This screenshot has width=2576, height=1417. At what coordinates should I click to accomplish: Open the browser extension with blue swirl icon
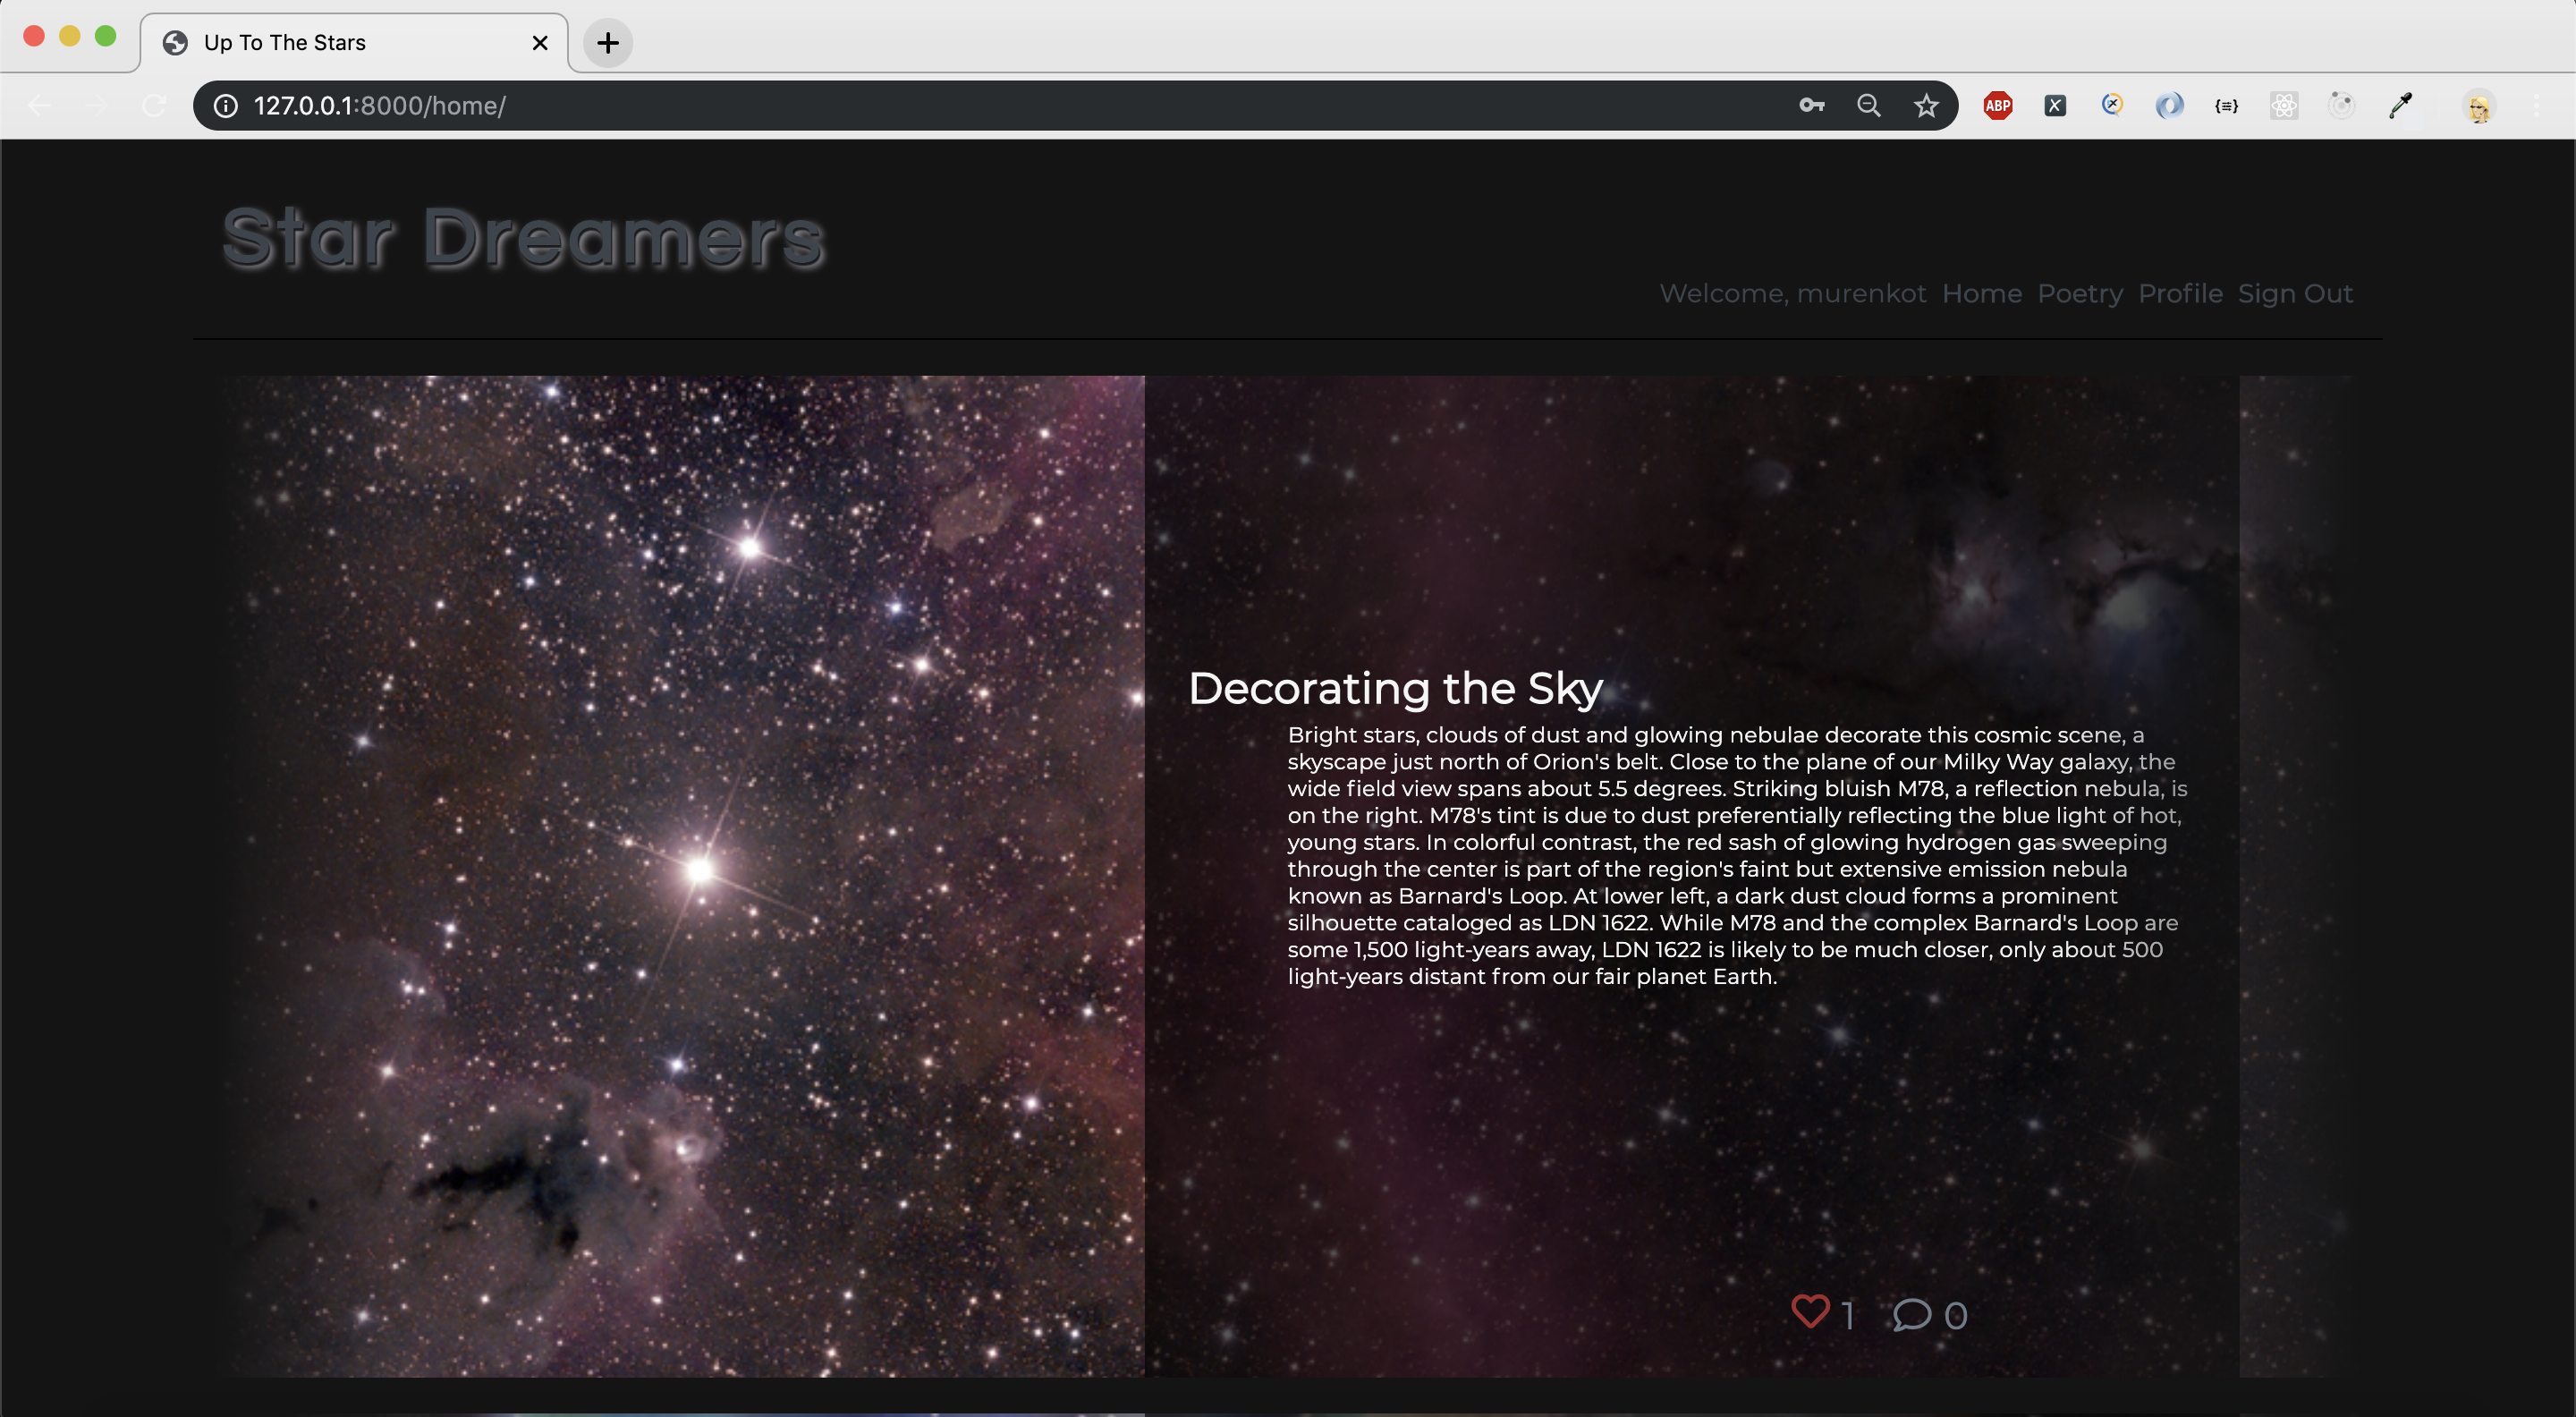[2169, 105]
